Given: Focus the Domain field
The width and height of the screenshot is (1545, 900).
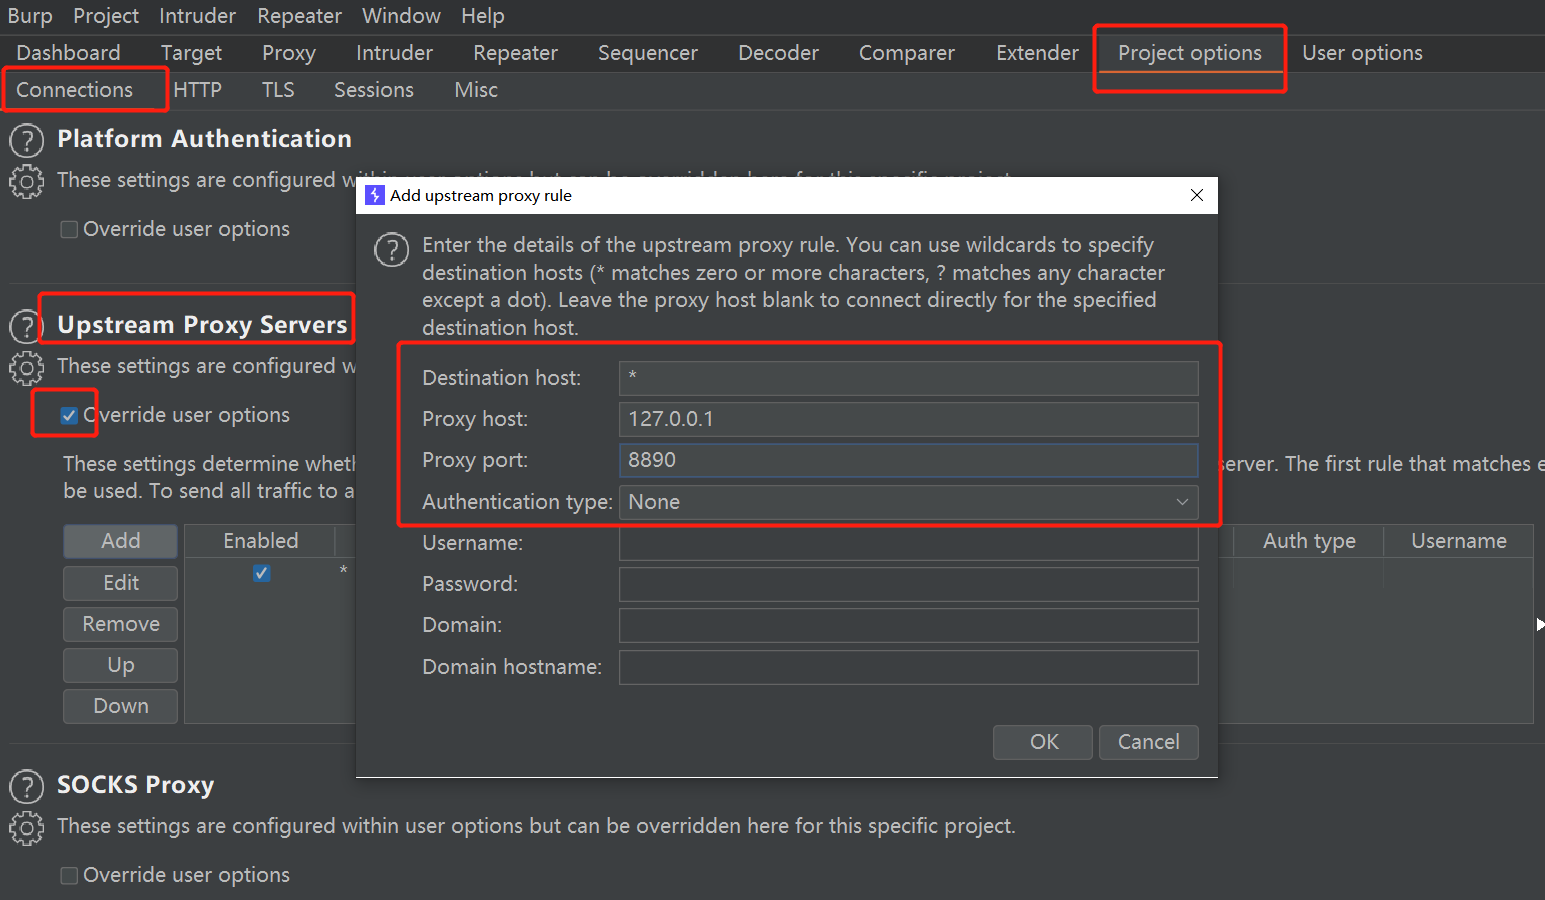Looking at the screenshot, I should tap(909, 625).
